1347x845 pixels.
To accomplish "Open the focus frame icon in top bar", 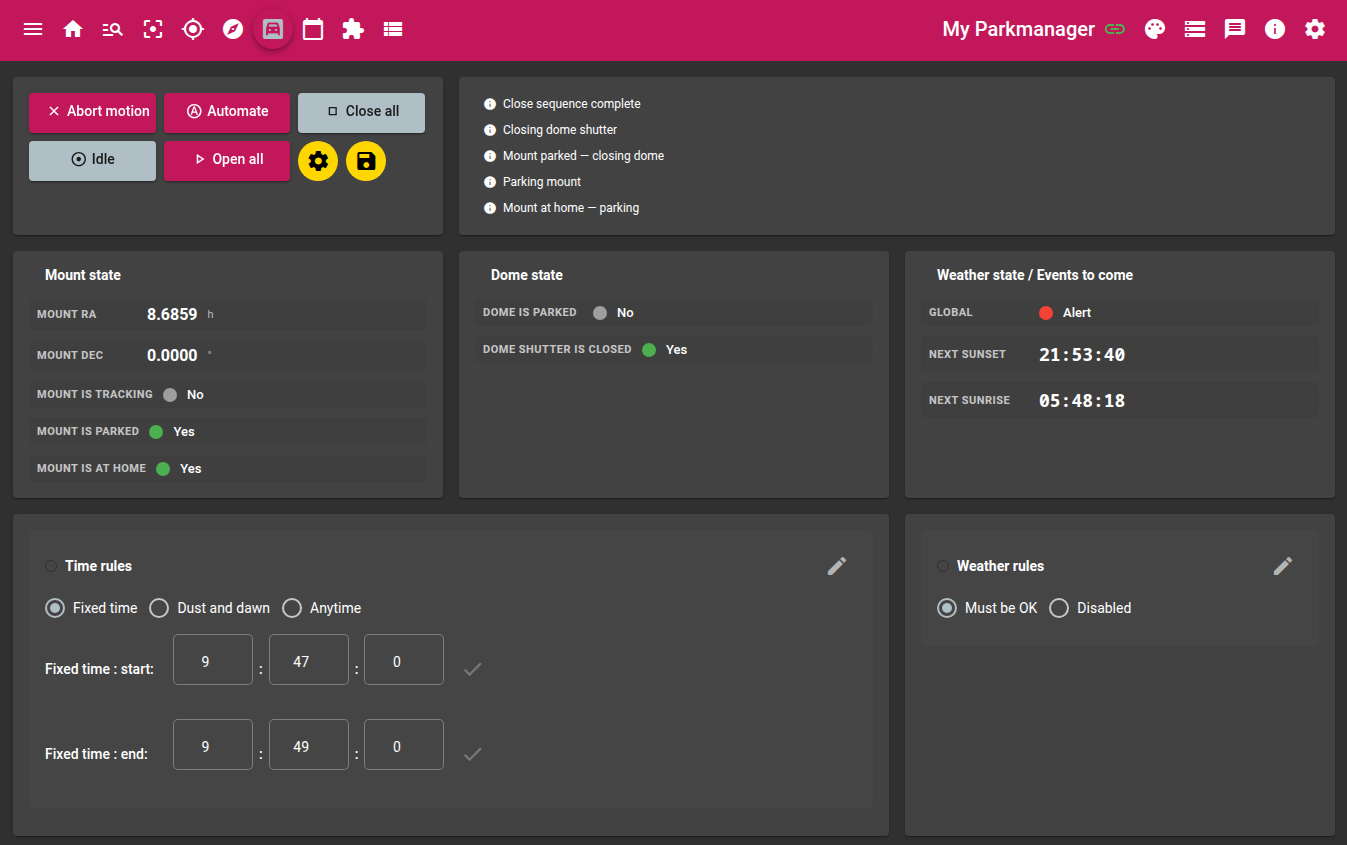I will pos(153,29).
